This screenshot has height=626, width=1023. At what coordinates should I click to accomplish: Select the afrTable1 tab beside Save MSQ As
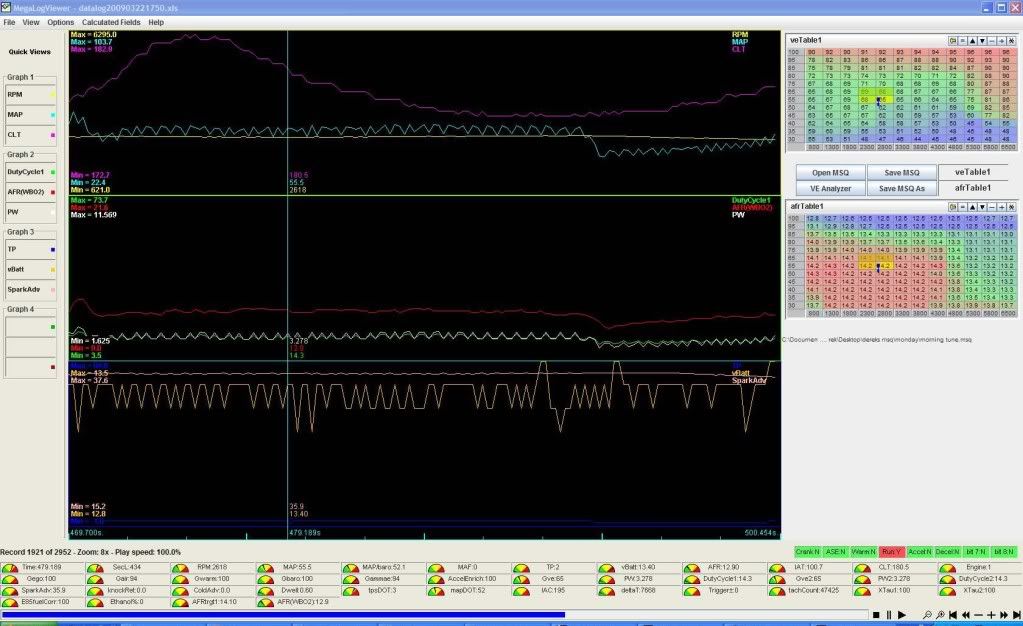click(x=972, y=188)
